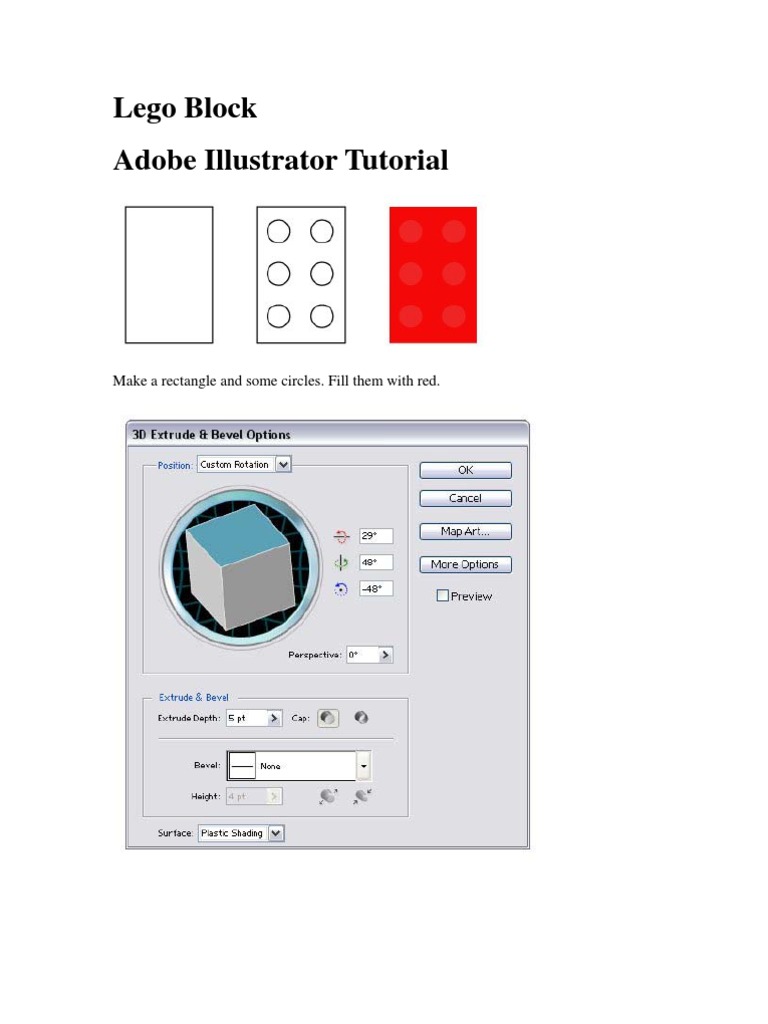768x1024 pixels.
Task: Click the red X-axis rotation icon
Action: [x=341, y=537]
